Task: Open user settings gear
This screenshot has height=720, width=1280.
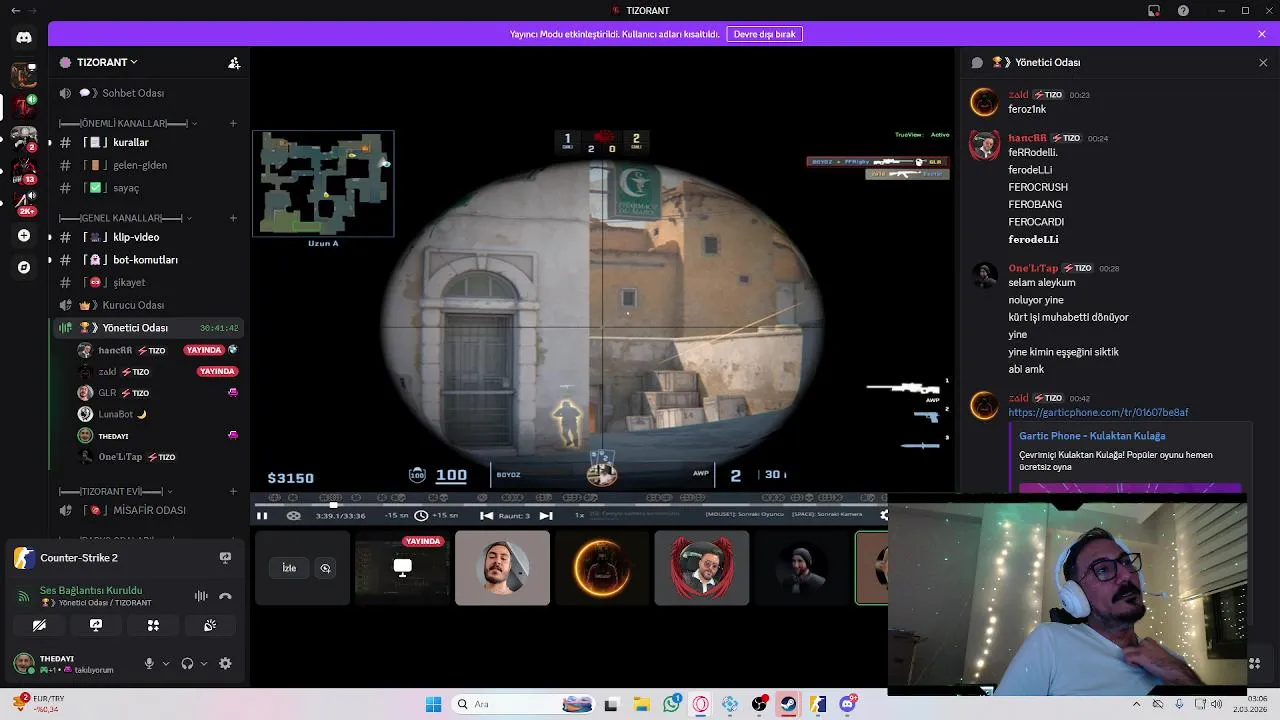Action: coord(225,663)
